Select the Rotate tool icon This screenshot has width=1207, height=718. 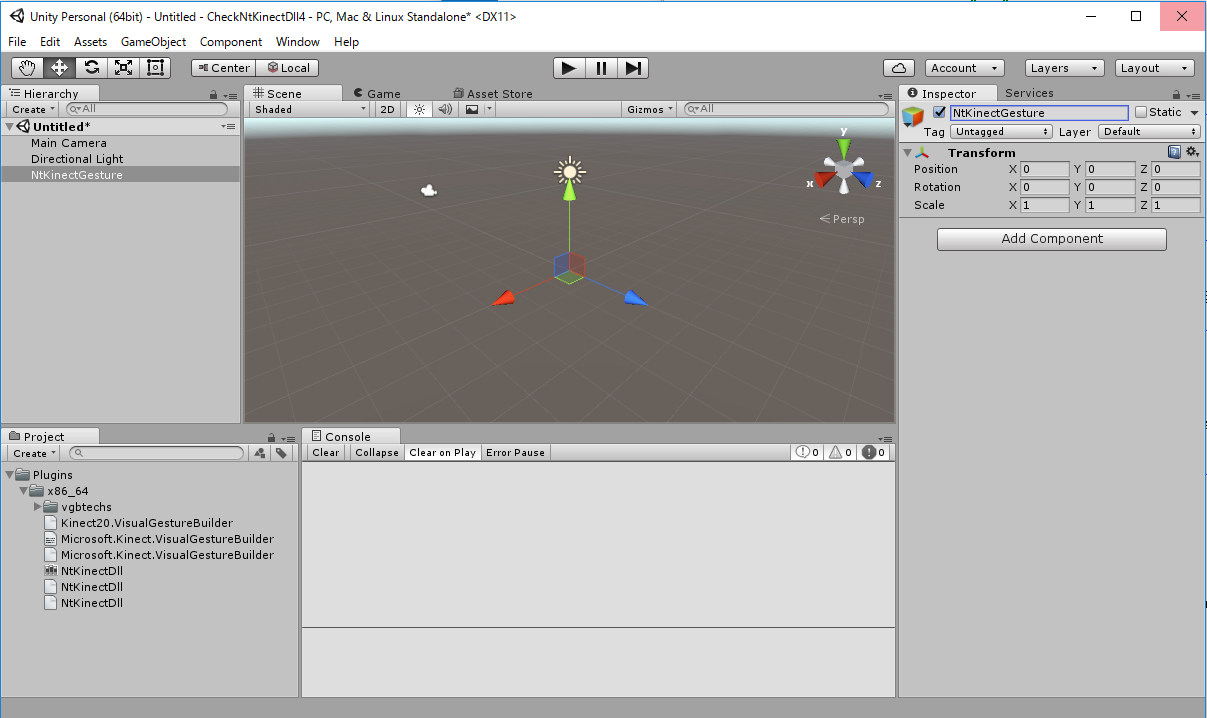[x=92, y=68]
